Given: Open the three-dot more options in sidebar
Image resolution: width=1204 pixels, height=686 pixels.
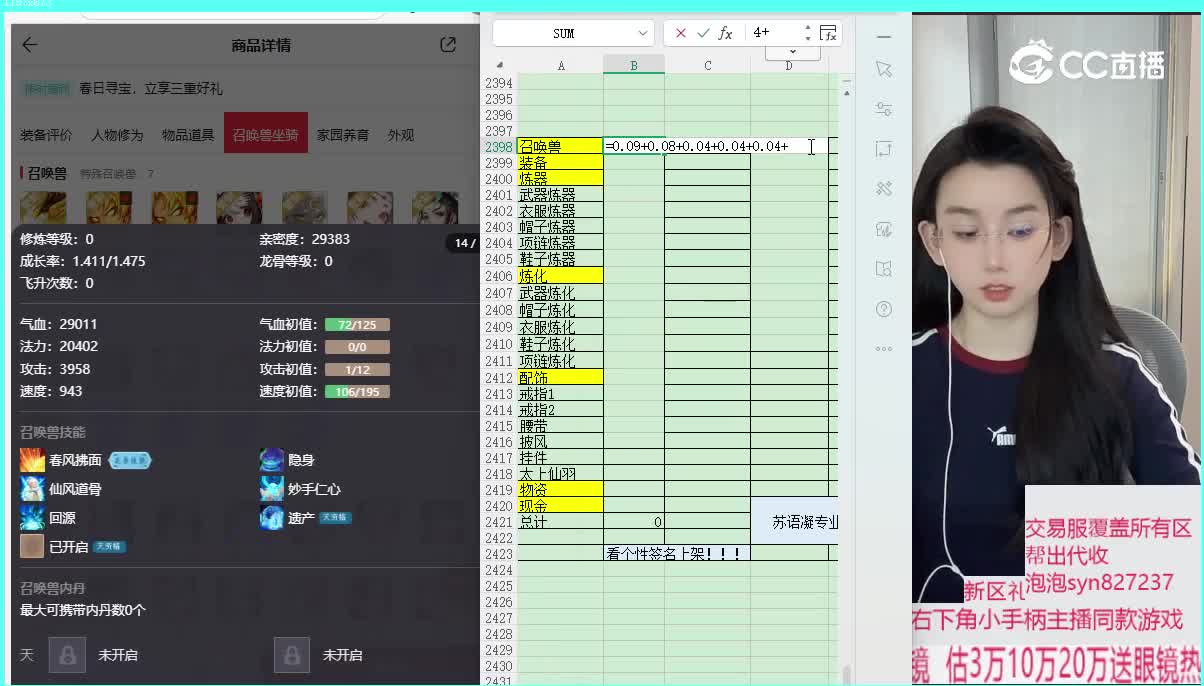Looking at the screenshot, I should coord(883,349).
